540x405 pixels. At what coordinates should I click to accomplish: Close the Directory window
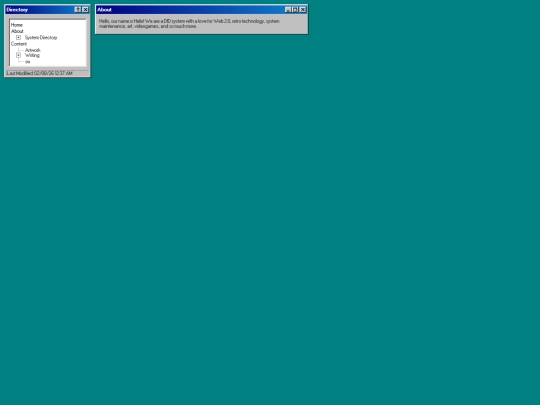tap(85, 10)
